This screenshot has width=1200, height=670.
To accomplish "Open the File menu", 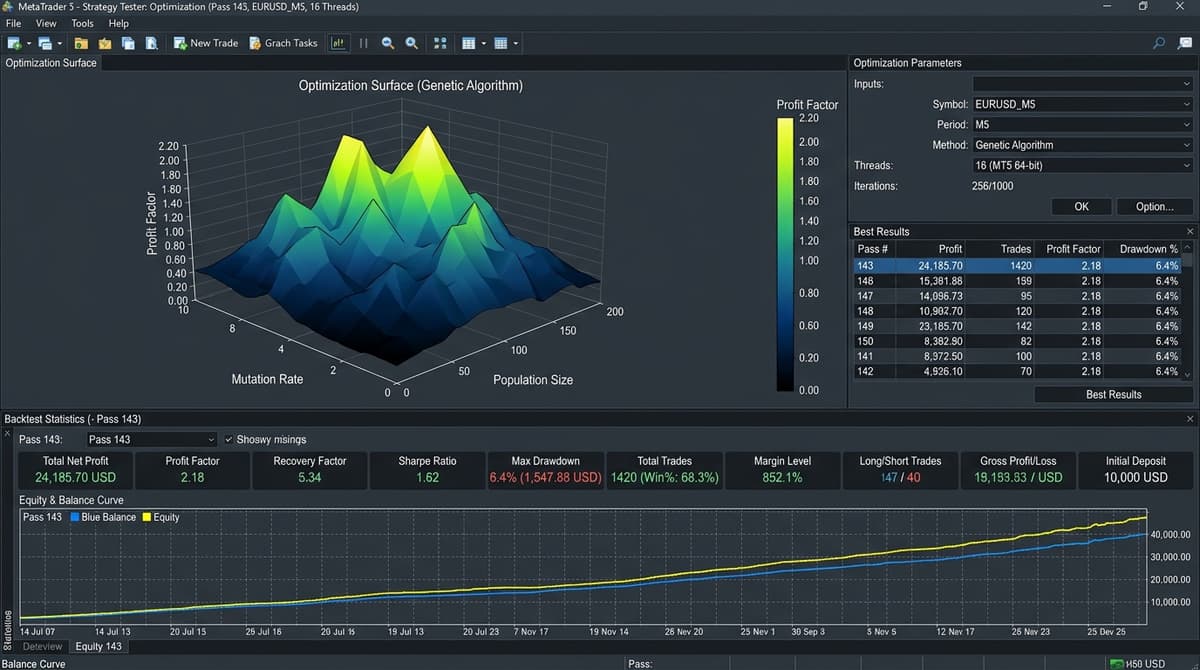I will click(x=14, y=23).
